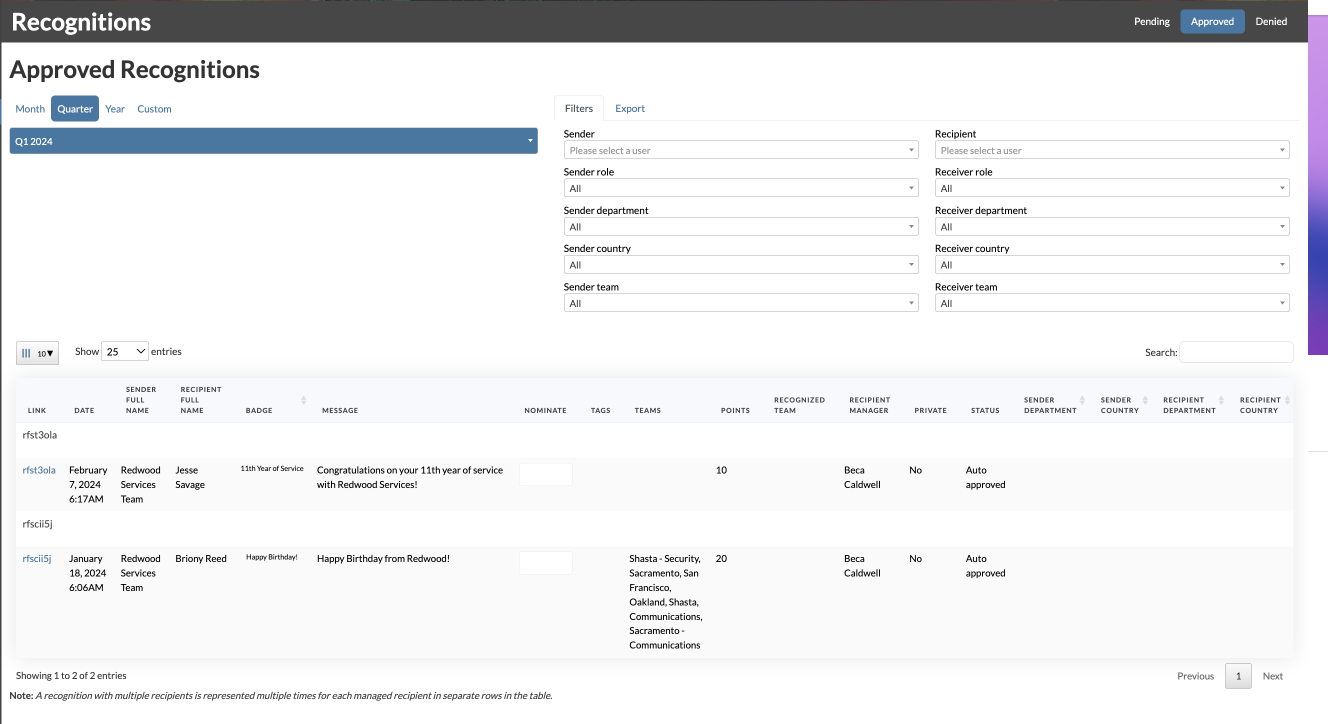Go to the Previous page

1195,676
